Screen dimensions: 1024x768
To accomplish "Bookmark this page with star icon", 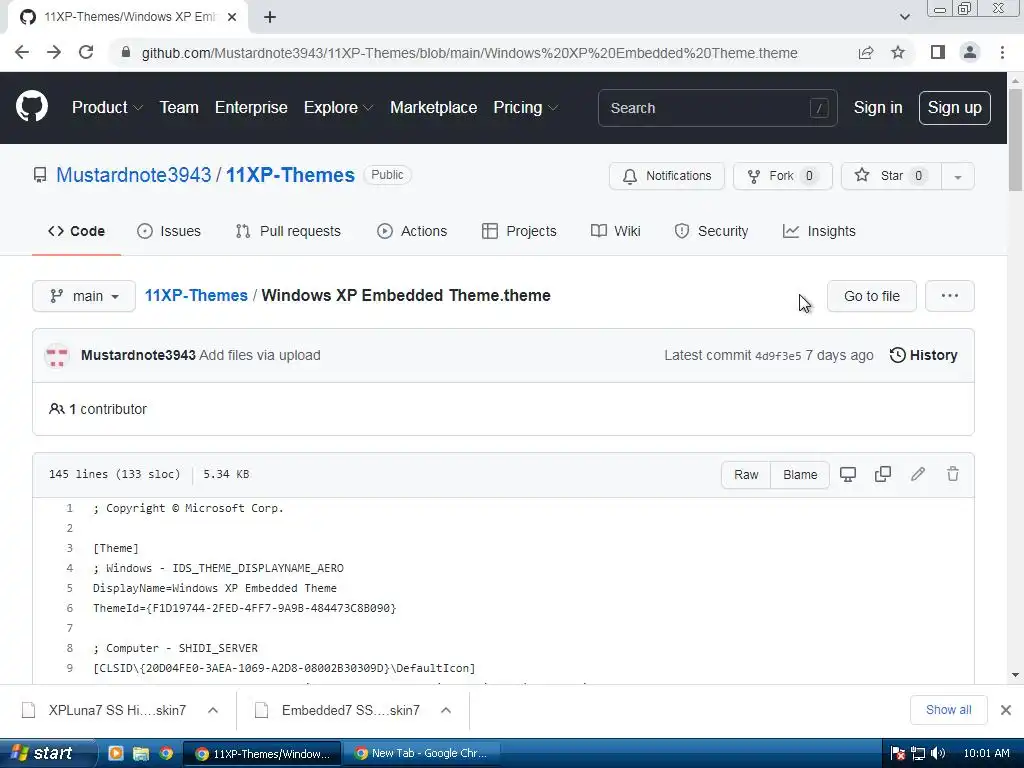I will [x=898, y=52].
